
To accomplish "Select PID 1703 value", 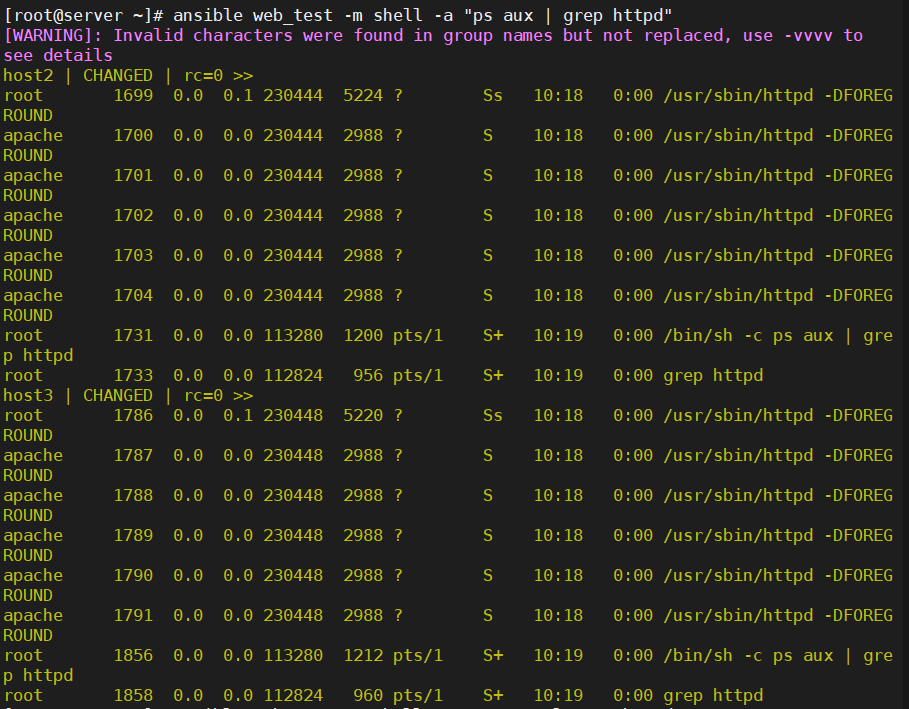I will (x=133, y=256).
